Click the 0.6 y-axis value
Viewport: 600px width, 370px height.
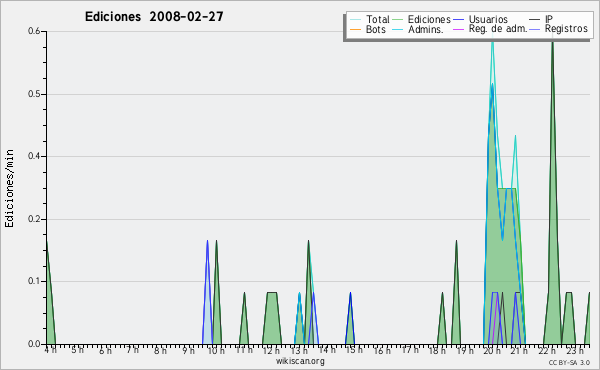(34, 31)
